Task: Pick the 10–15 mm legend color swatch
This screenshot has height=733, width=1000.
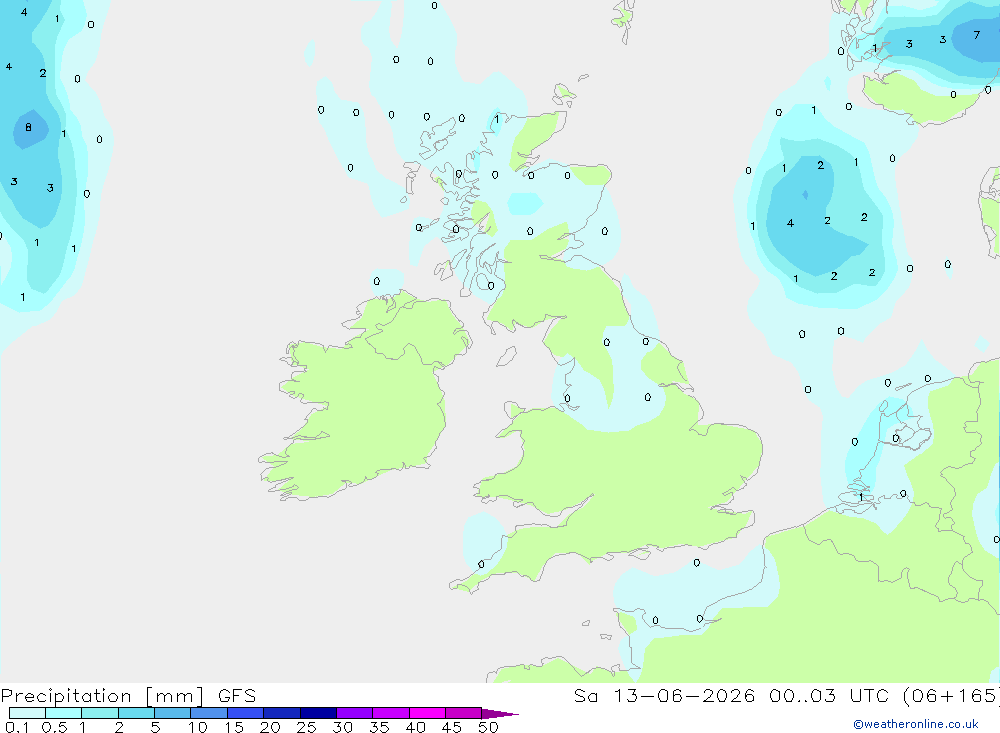Action: (209, 713)
